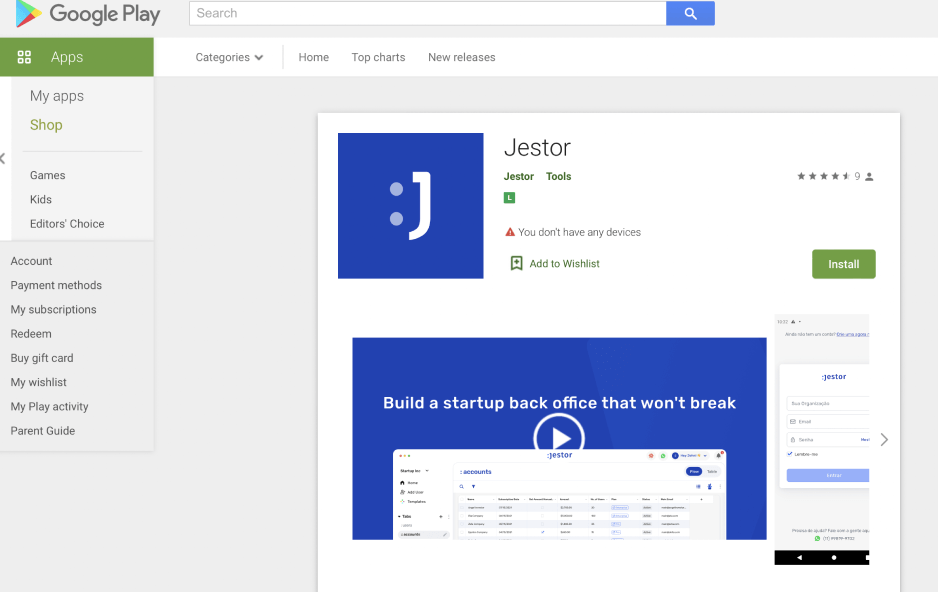Open the Home tab
This screenshot has height=592, width=938.
pyautogui.click(x=313, y=57)
